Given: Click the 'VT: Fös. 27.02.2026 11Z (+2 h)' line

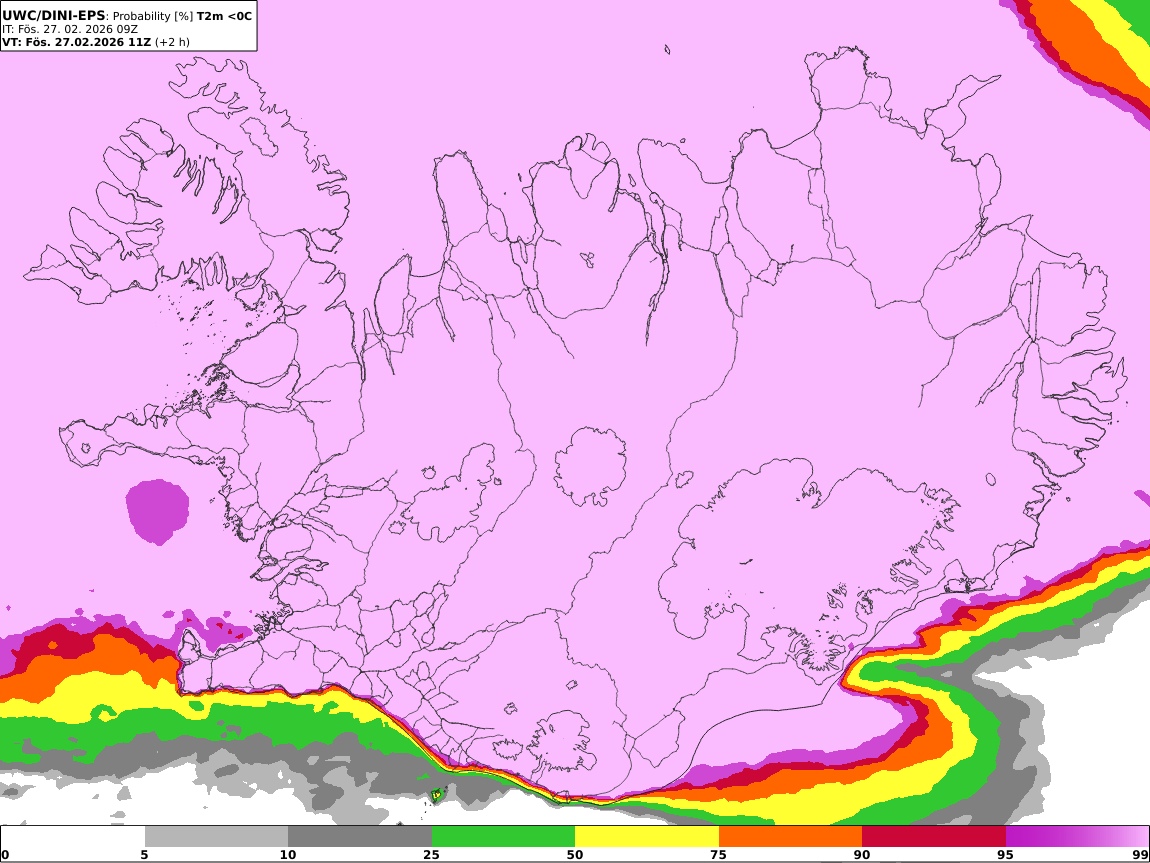Looking at the screenshot, I should coord(95,42).
